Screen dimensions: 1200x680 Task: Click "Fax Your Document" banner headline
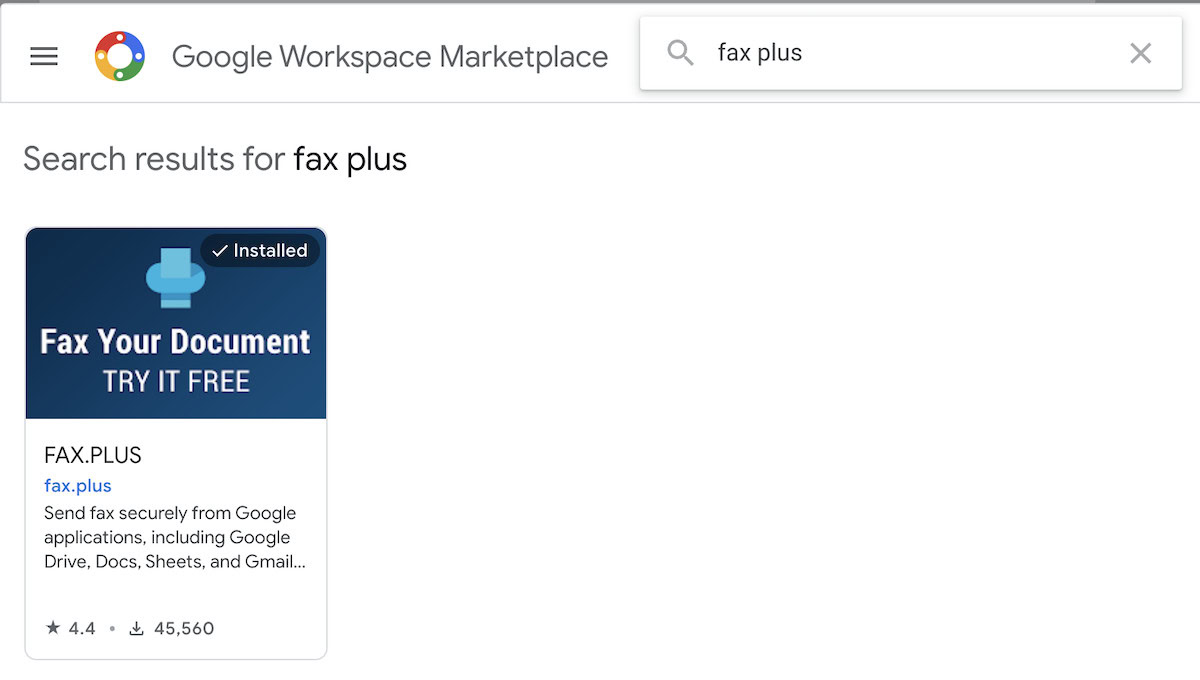176,342
